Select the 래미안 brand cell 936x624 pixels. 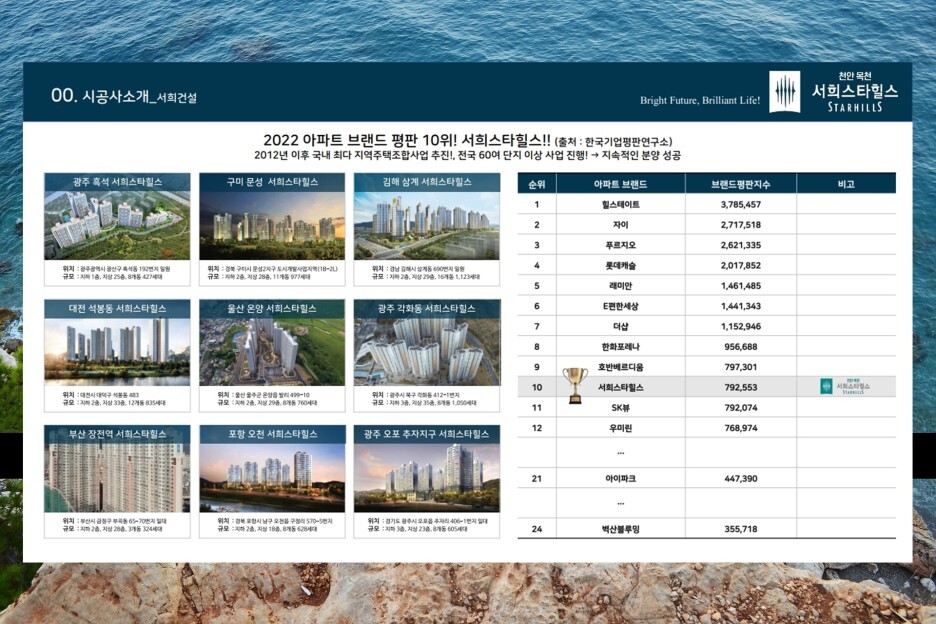point(620,285)
